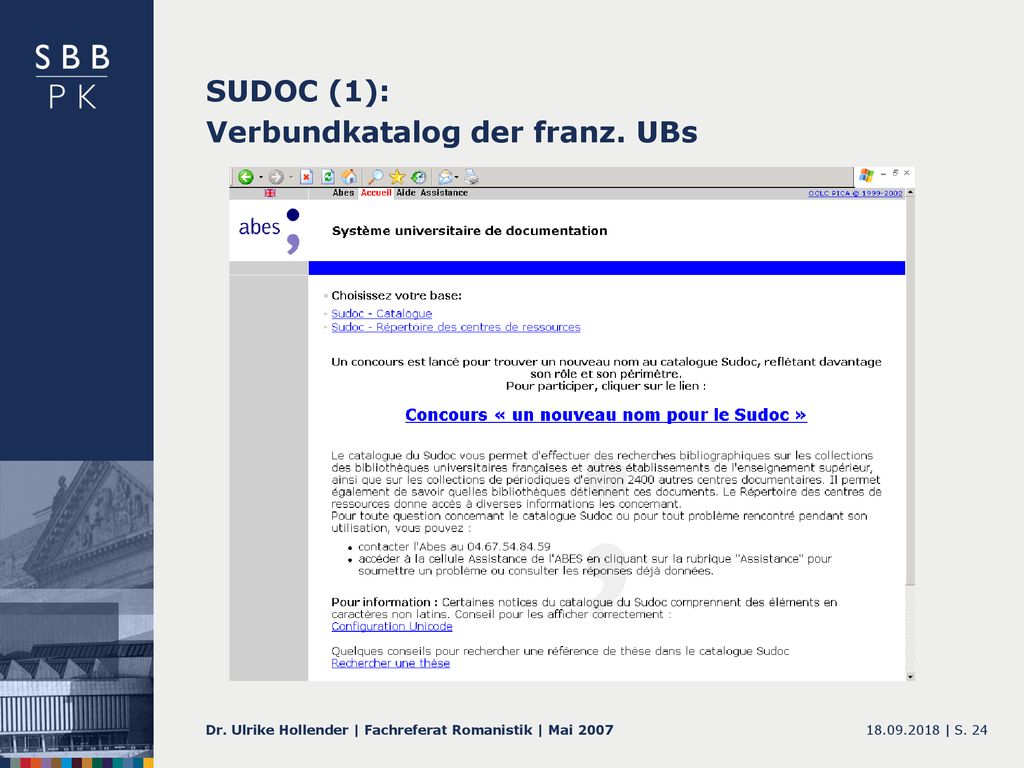The height and width of the screenshot is (768, 1024).
Task: Open the OCLC PICA 1999-2002 copyright link
Action: coord(855,193)
